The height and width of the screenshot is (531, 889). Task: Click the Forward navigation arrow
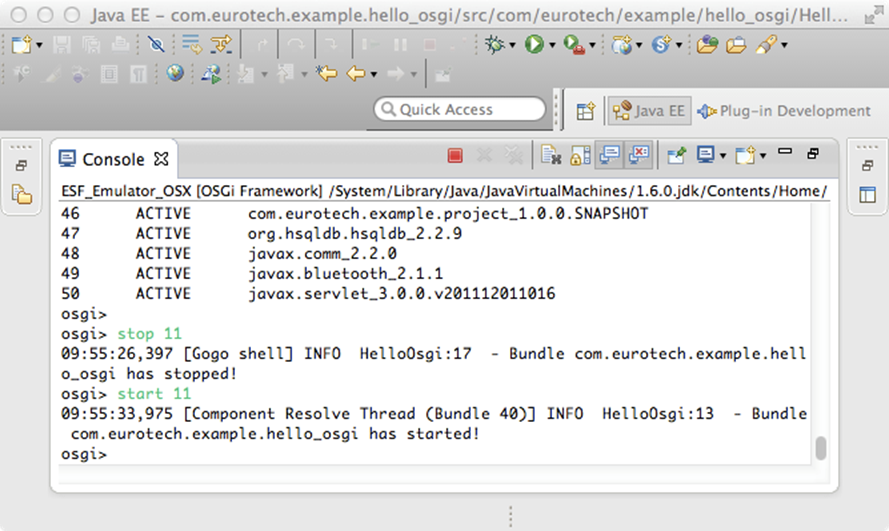tap(395, 73)
